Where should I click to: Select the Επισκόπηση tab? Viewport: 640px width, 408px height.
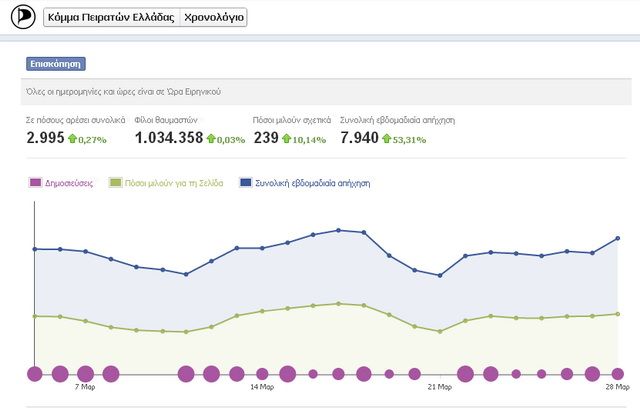click(x=56, y=64)
